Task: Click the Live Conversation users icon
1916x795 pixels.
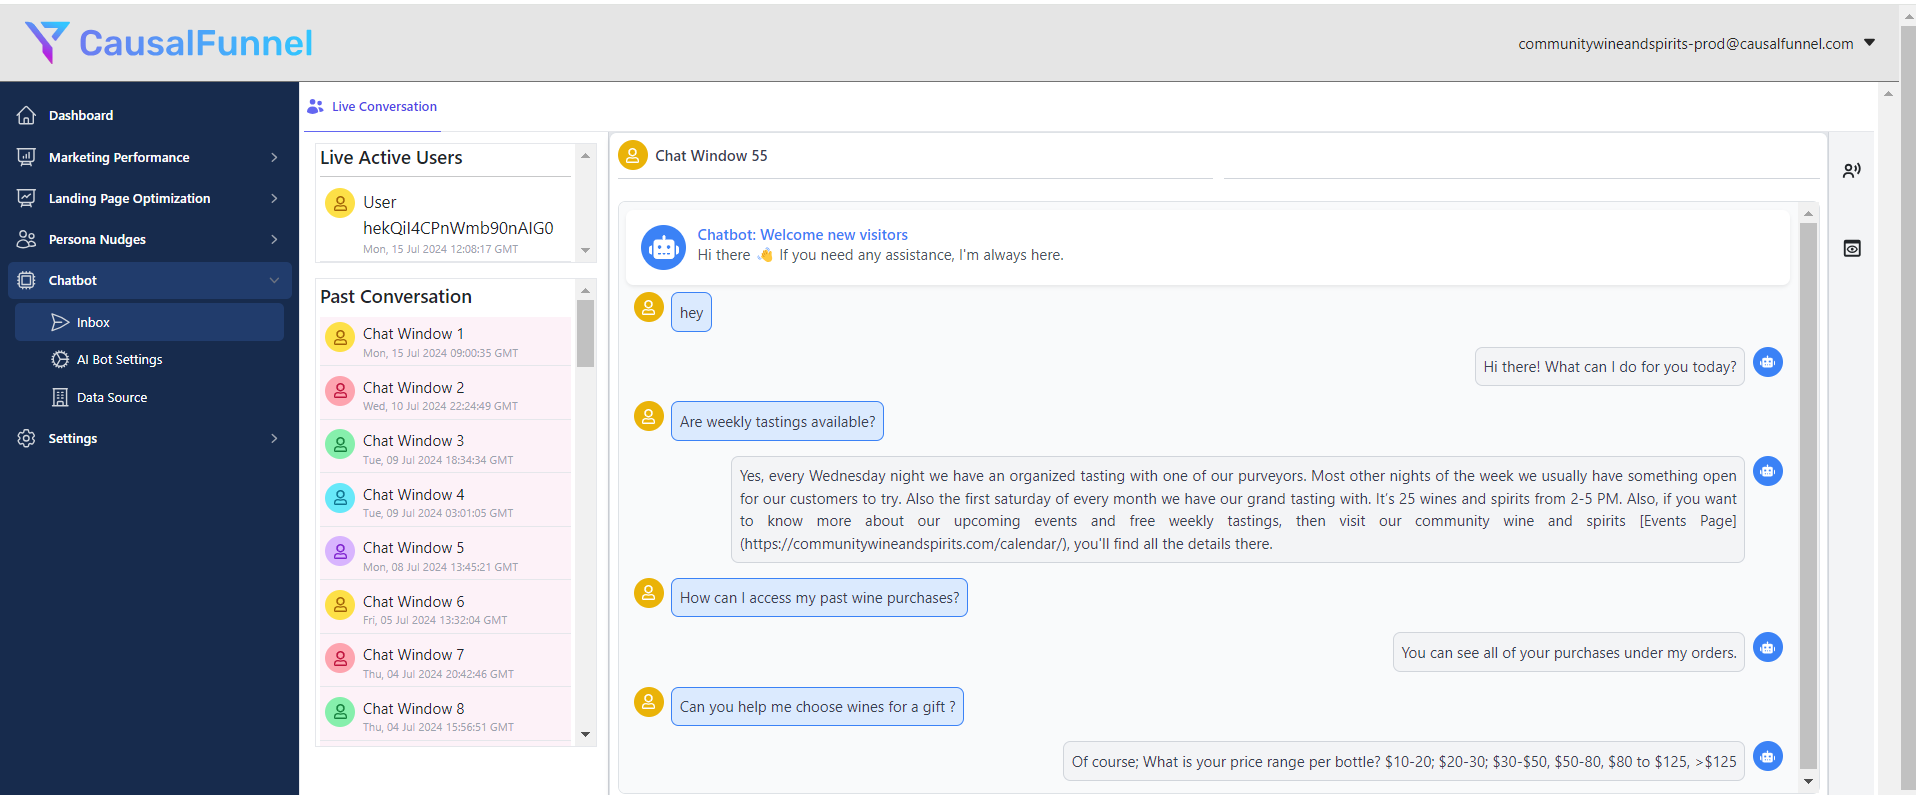Action: pos(316,106)
